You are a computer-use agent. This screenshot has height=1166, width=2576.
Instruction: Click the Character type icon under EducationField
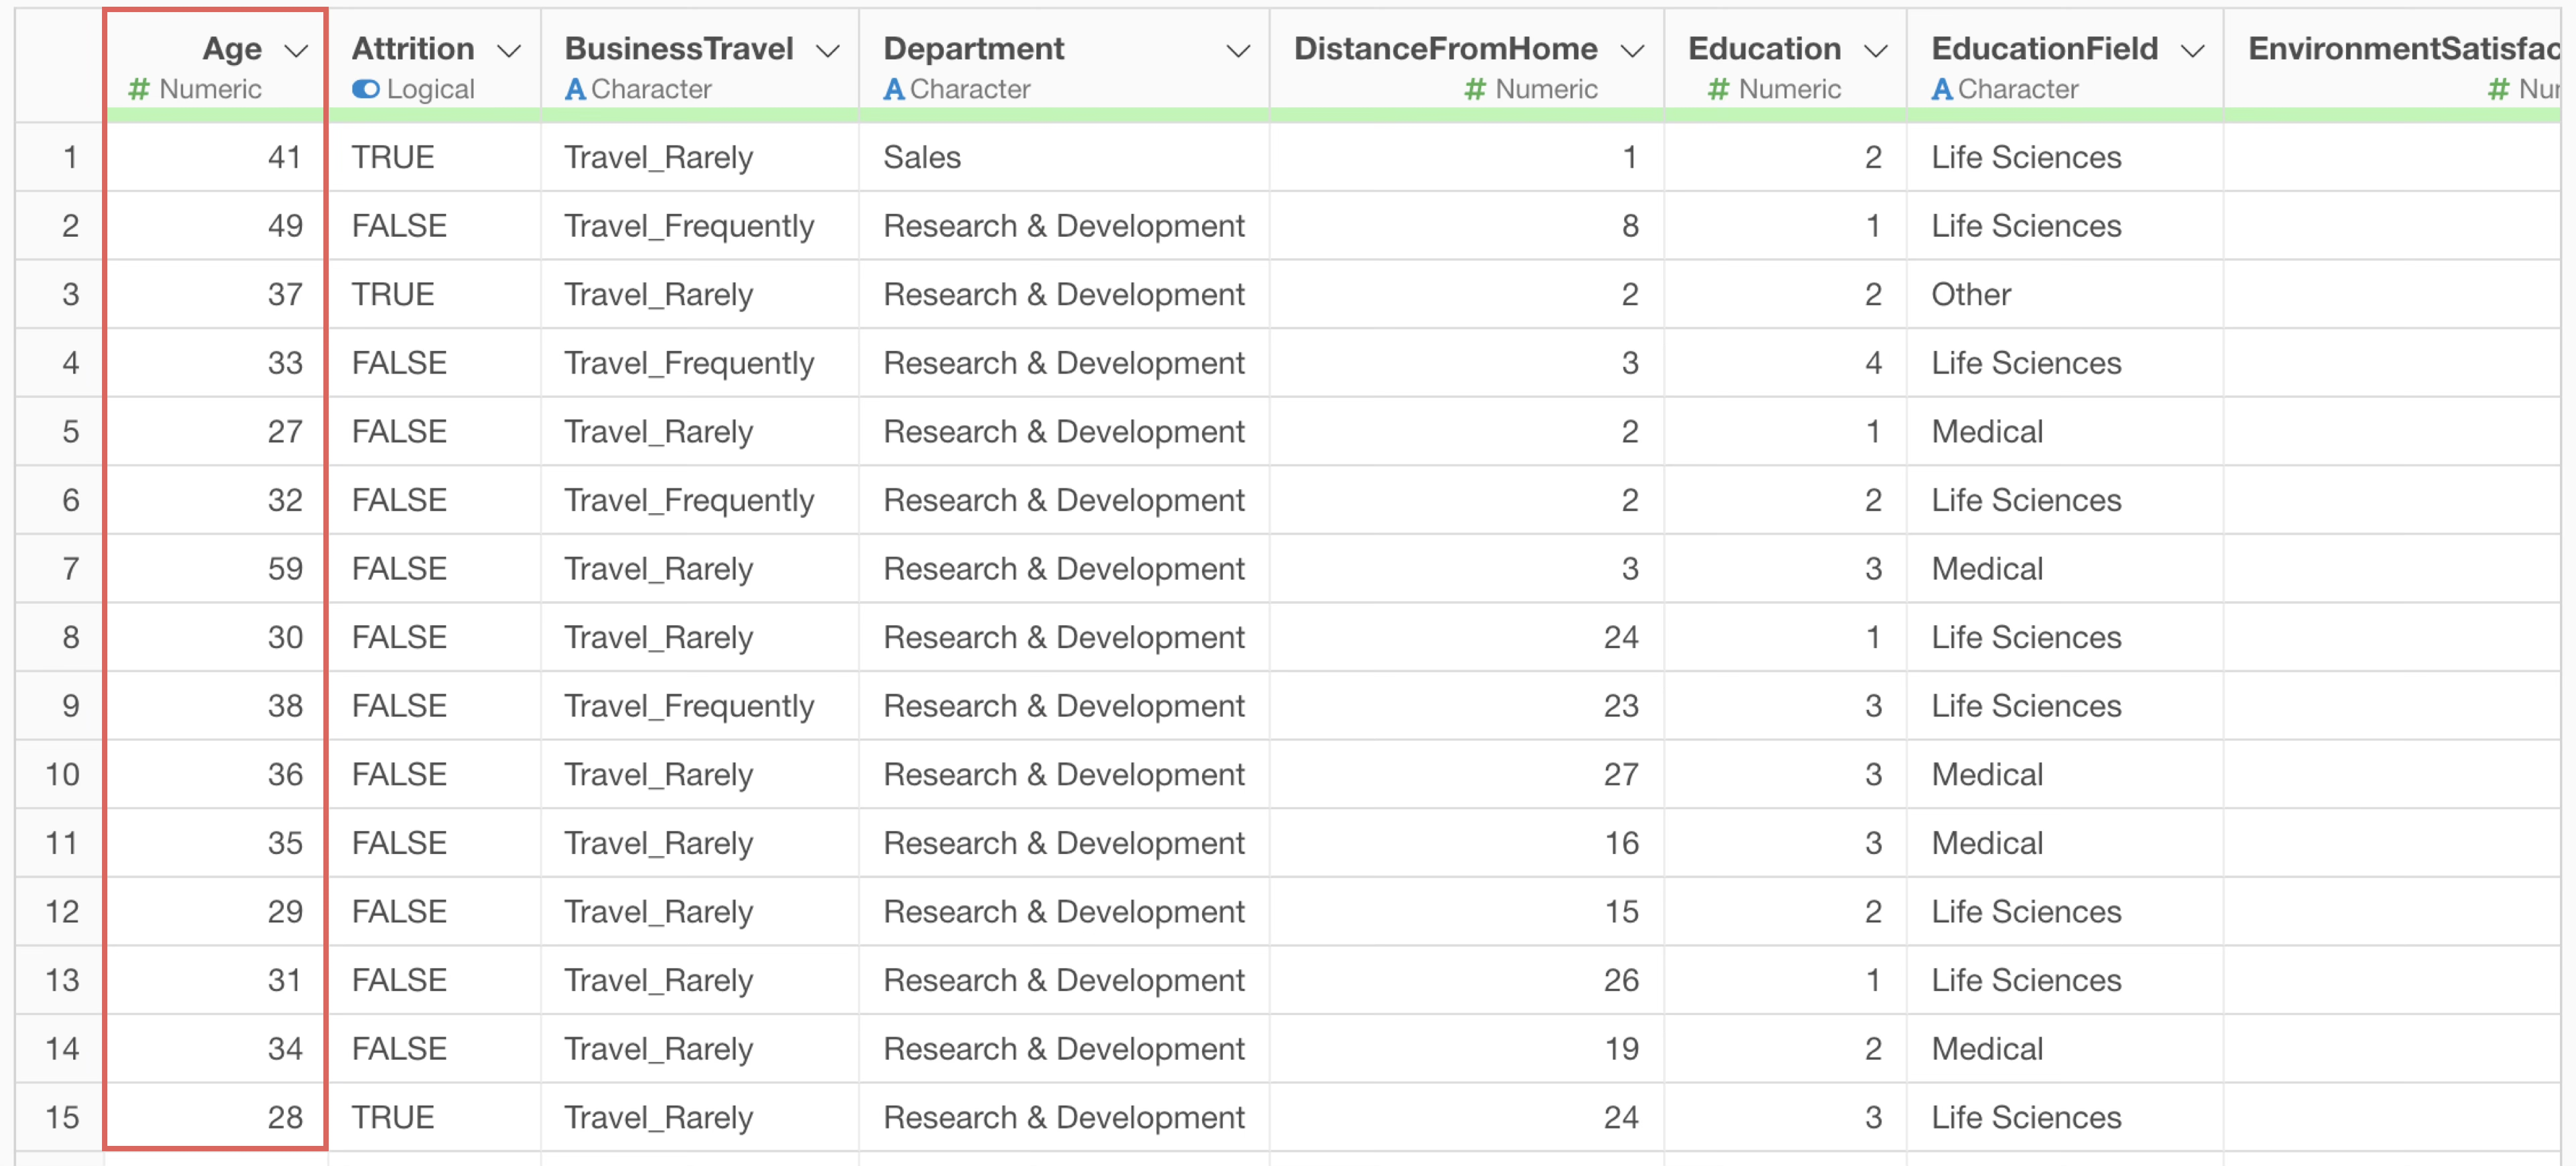click(x=1942, y=90)
